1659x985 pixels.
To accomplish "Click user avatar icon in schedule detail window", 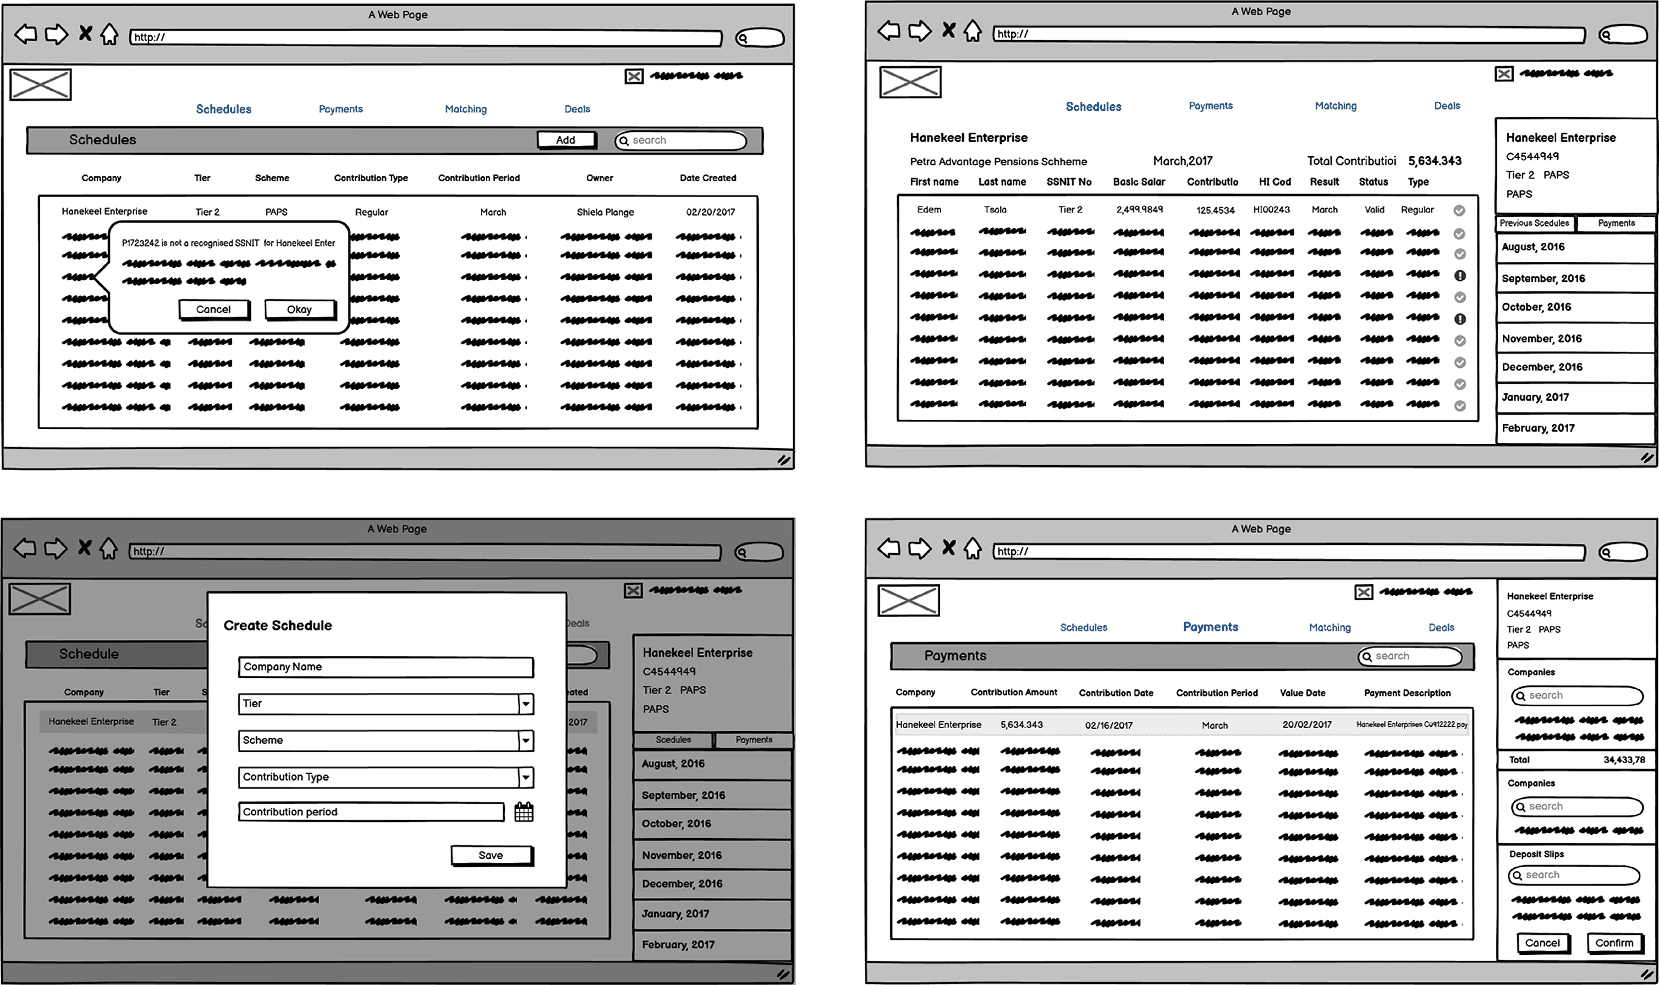I will [1504, 74].
